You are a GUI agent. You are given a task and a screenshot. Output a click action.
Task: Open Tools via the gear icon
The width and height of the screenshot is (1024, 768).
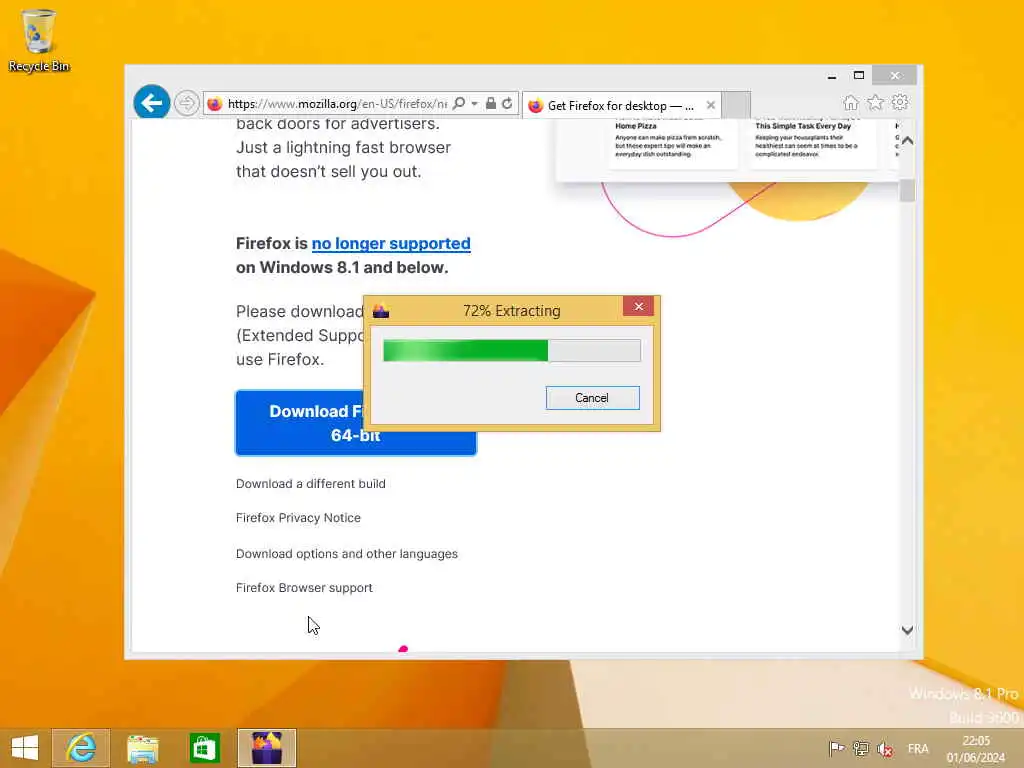pos(900,103)
